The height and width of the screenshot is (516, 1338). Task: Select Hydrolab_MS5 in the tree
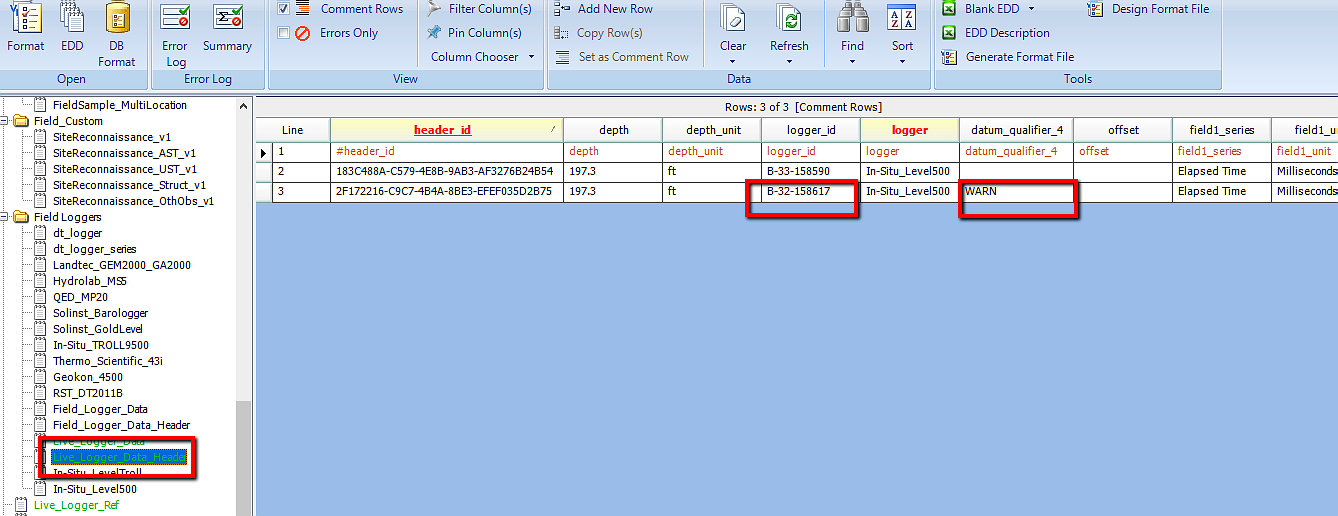click(89, 281)
